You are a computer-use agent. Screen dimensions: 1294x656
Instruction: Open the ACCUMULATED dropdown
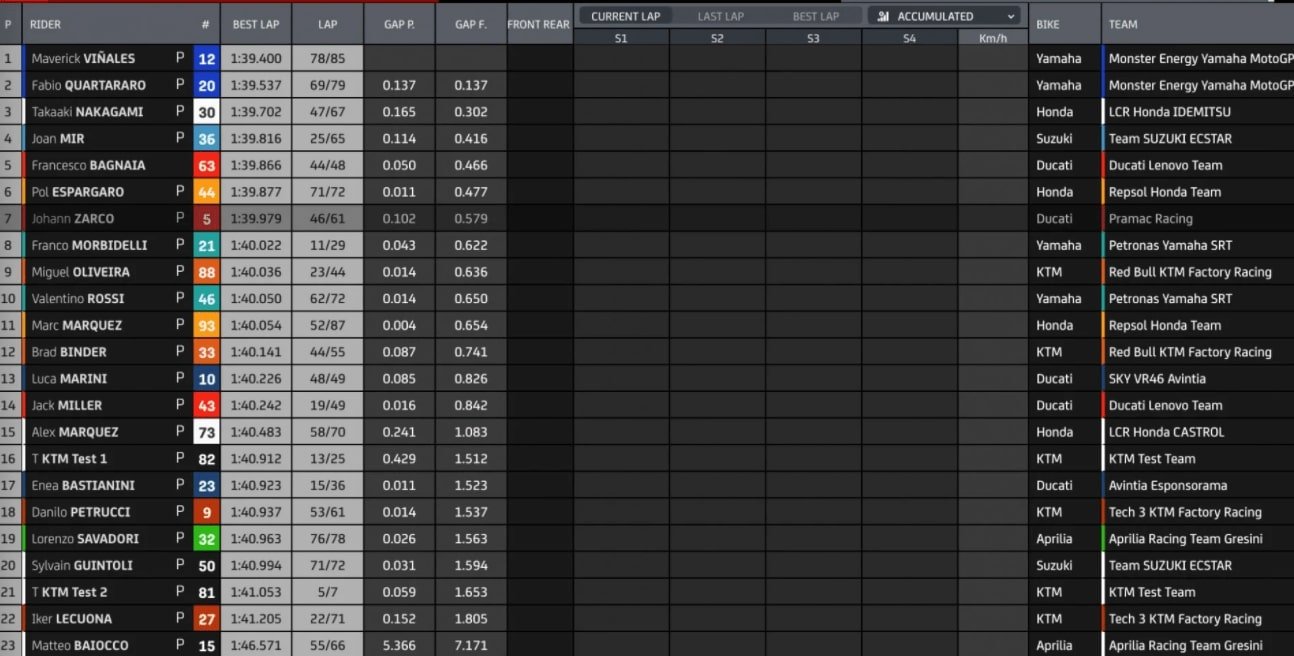(x=943, y=16)
